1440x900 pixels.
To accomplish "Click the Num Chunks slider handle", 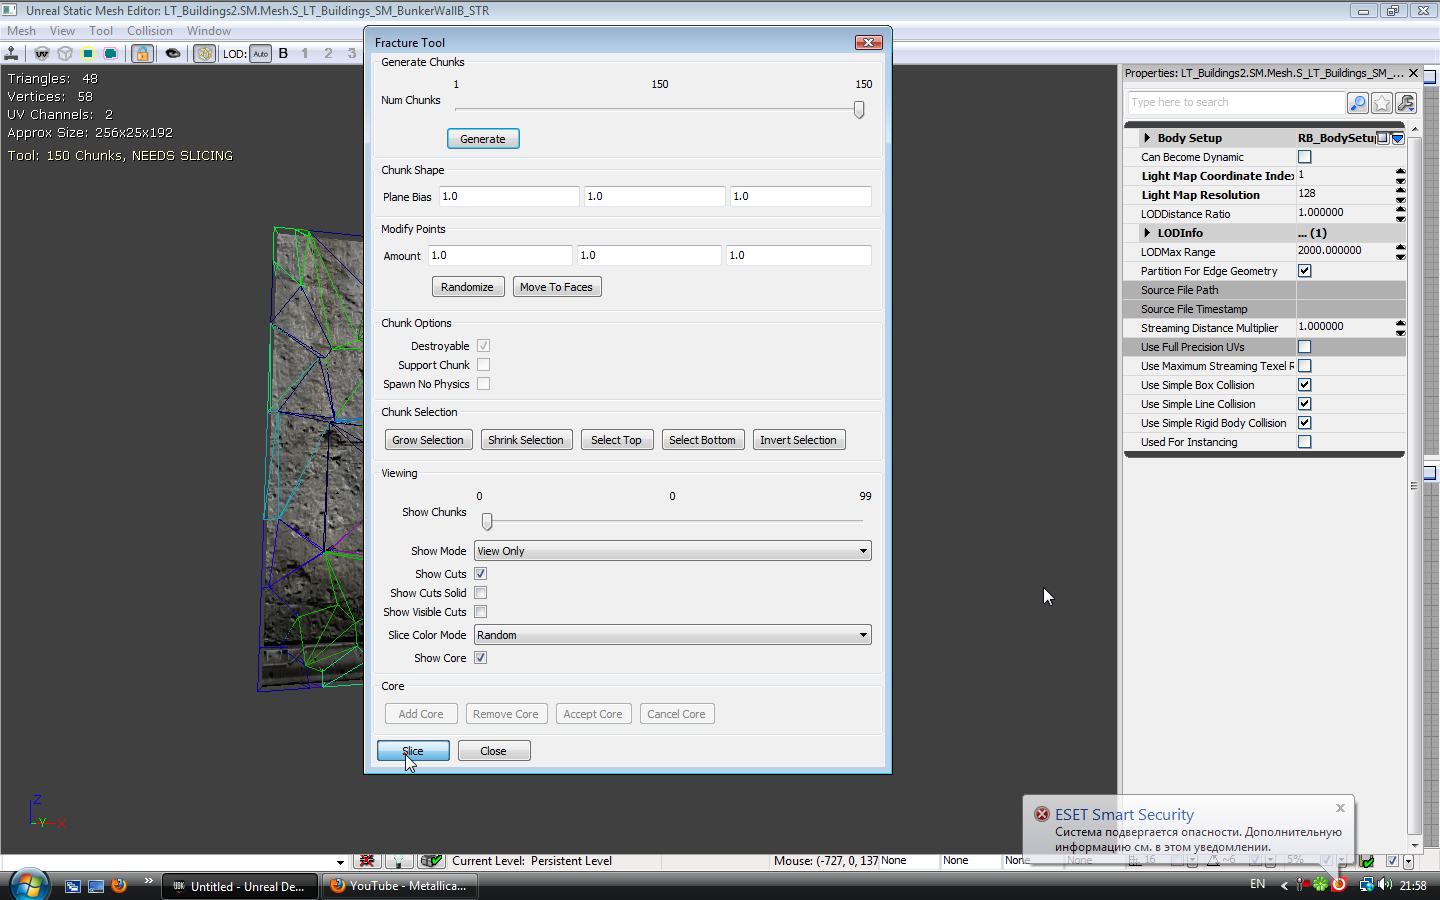I will point(859,110).
